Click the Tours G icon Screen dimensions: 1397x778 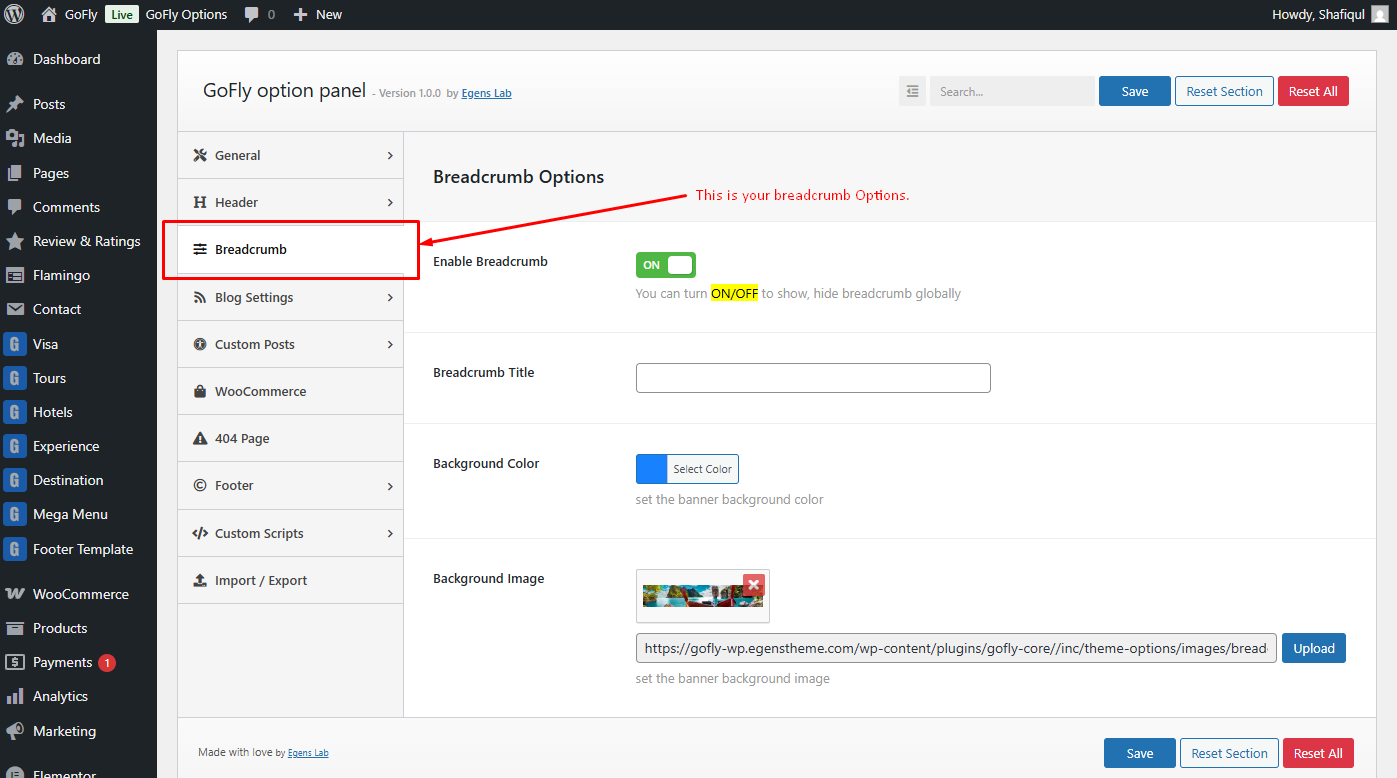(x=15, y=378)
